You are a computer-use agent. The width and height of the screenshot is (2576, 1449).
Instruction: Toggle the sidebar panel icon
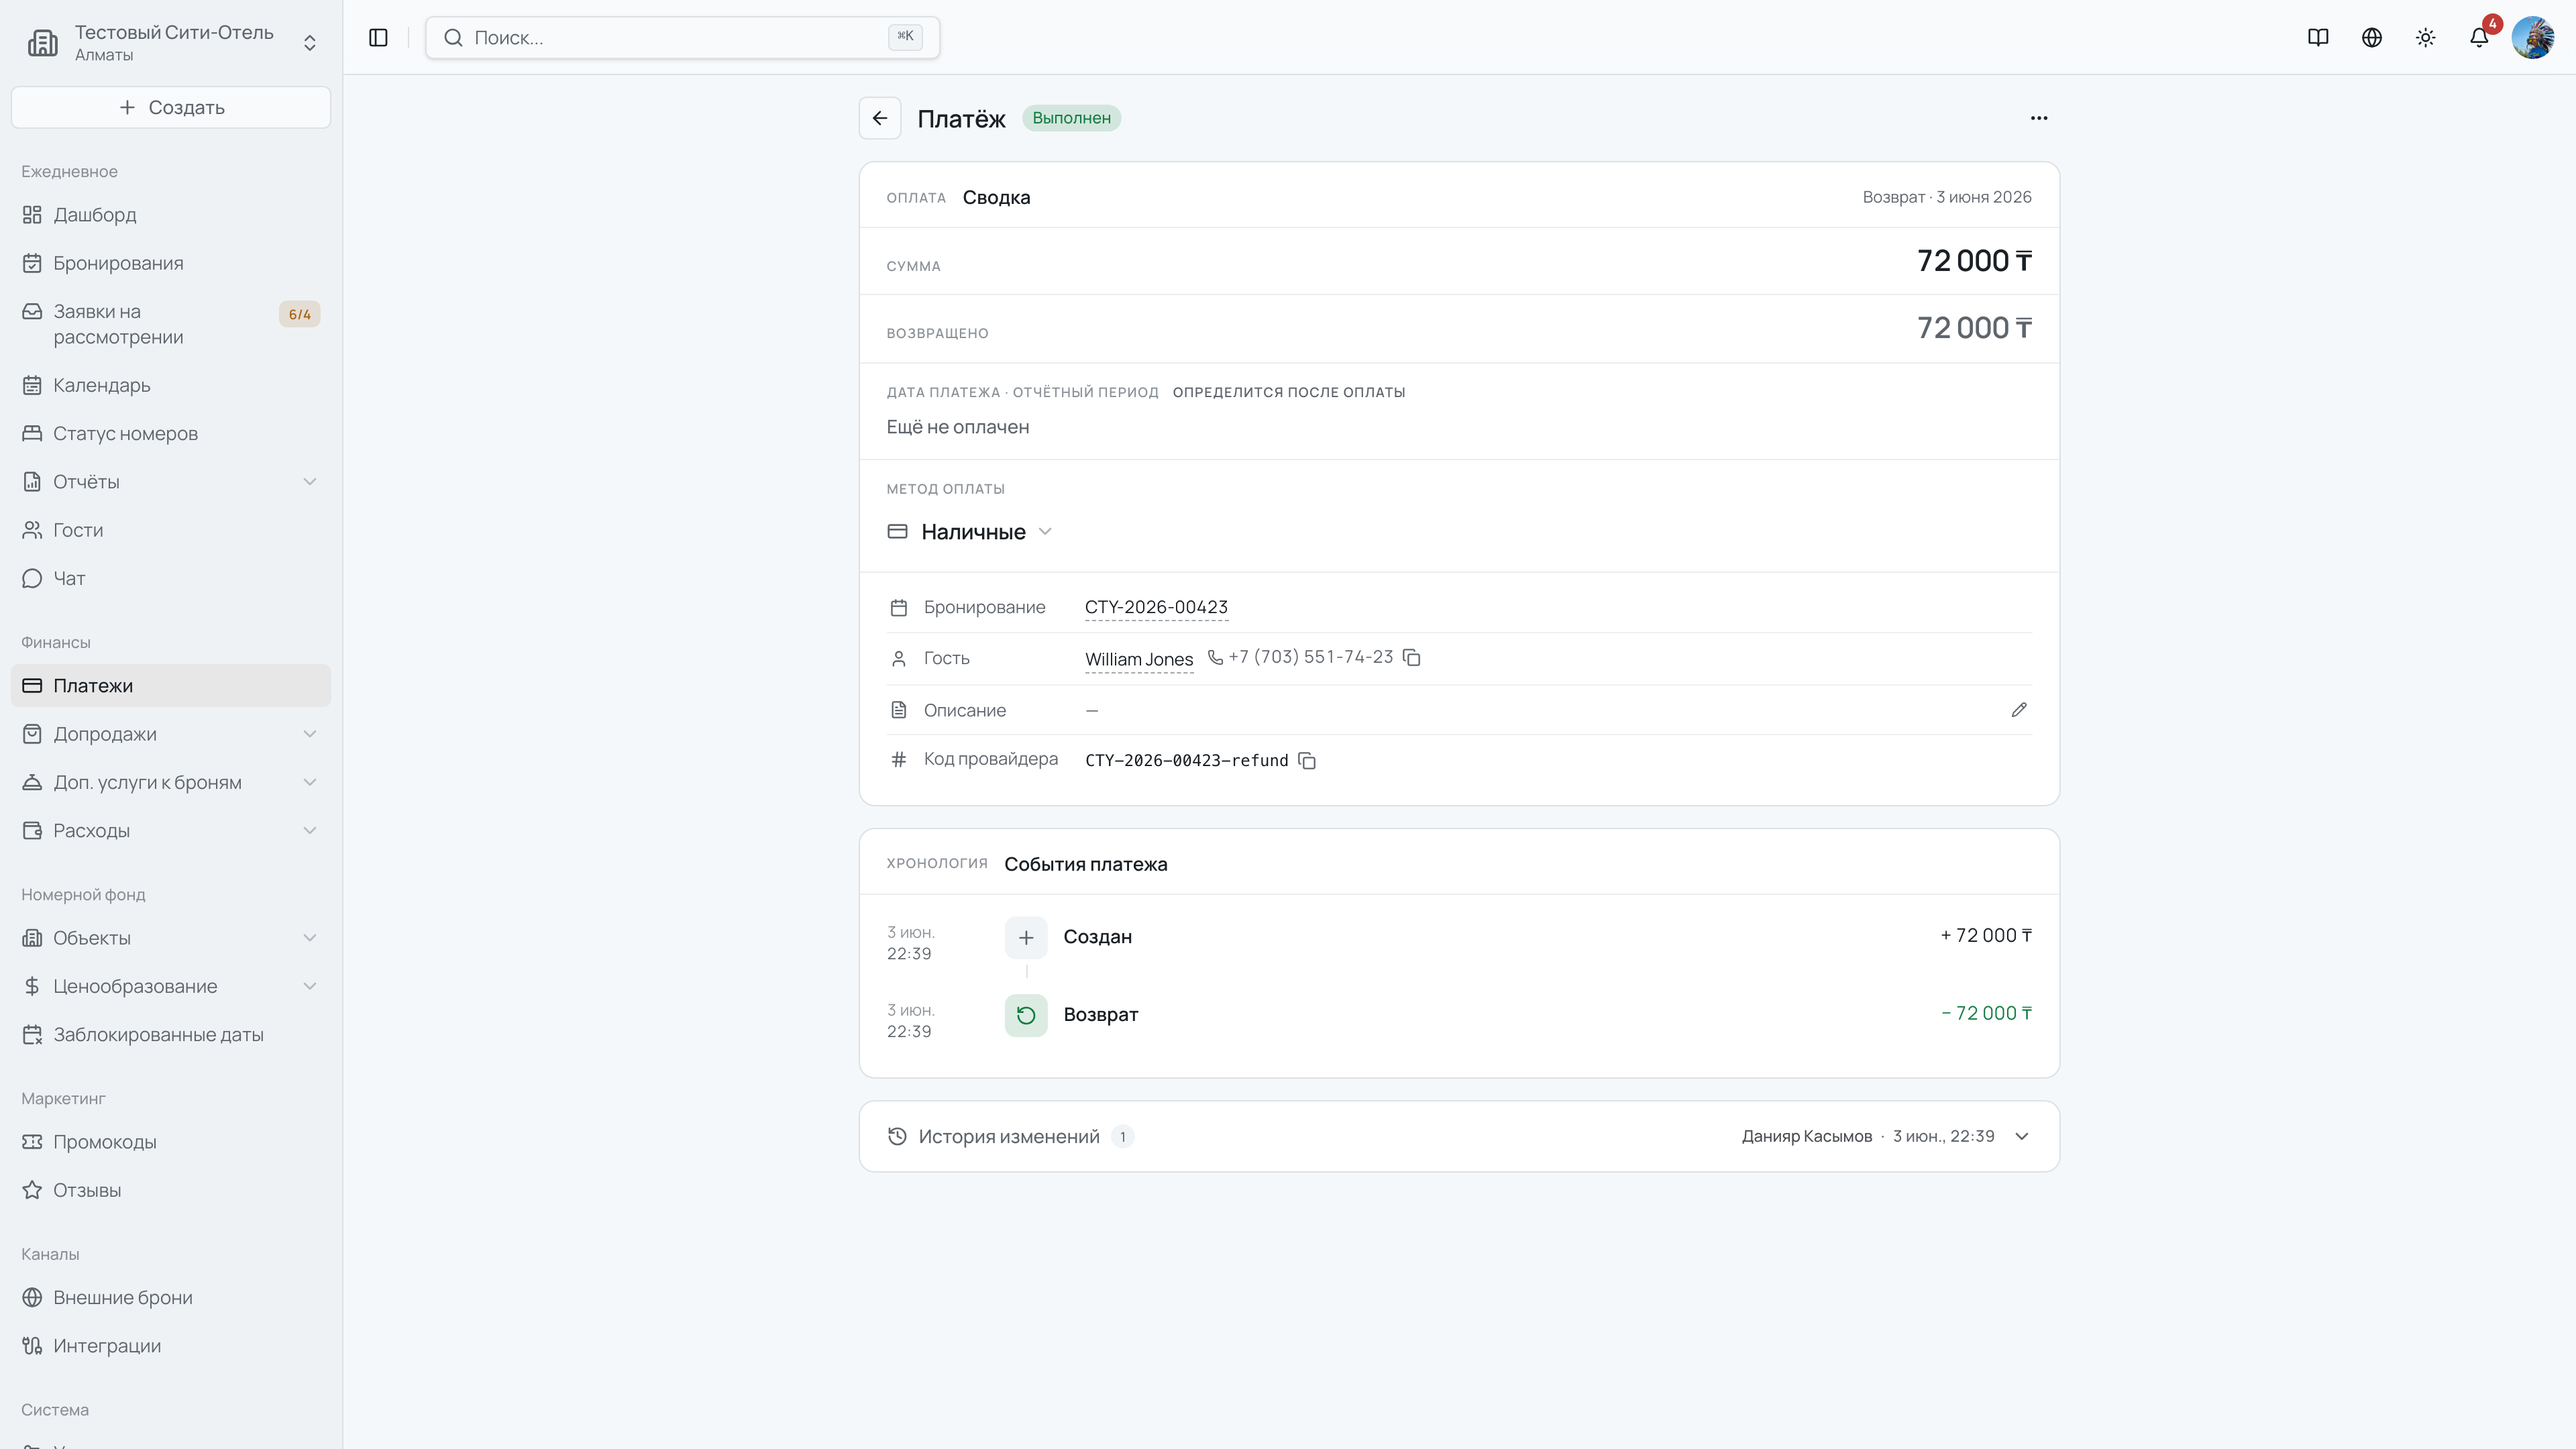[x=378, y=37]
